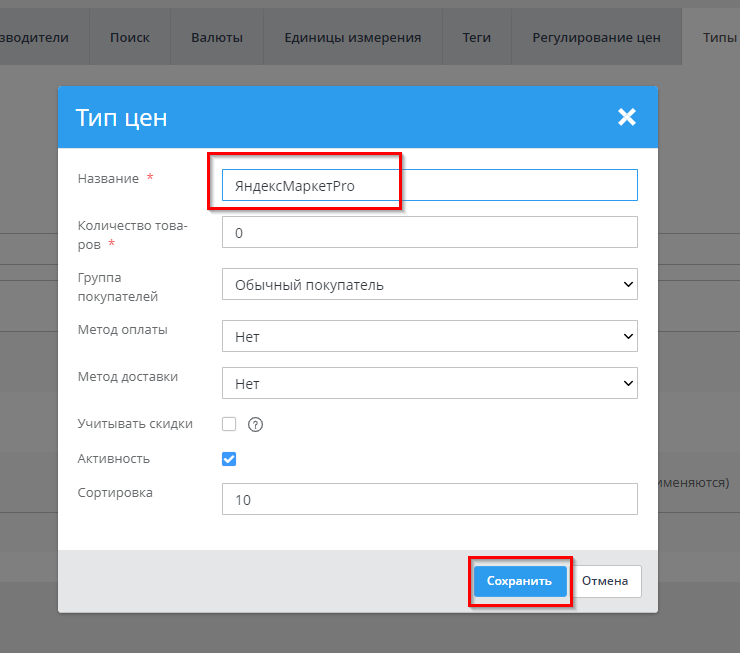Select the partially visible Типы tab

coord(718,37)
